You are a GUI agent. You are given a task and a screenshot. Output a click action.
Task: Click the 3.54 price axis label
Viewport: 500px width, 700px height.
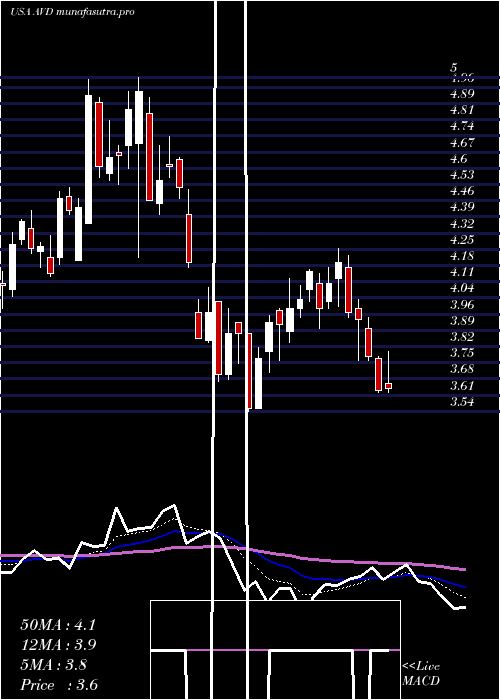click(x=462, y=402)
